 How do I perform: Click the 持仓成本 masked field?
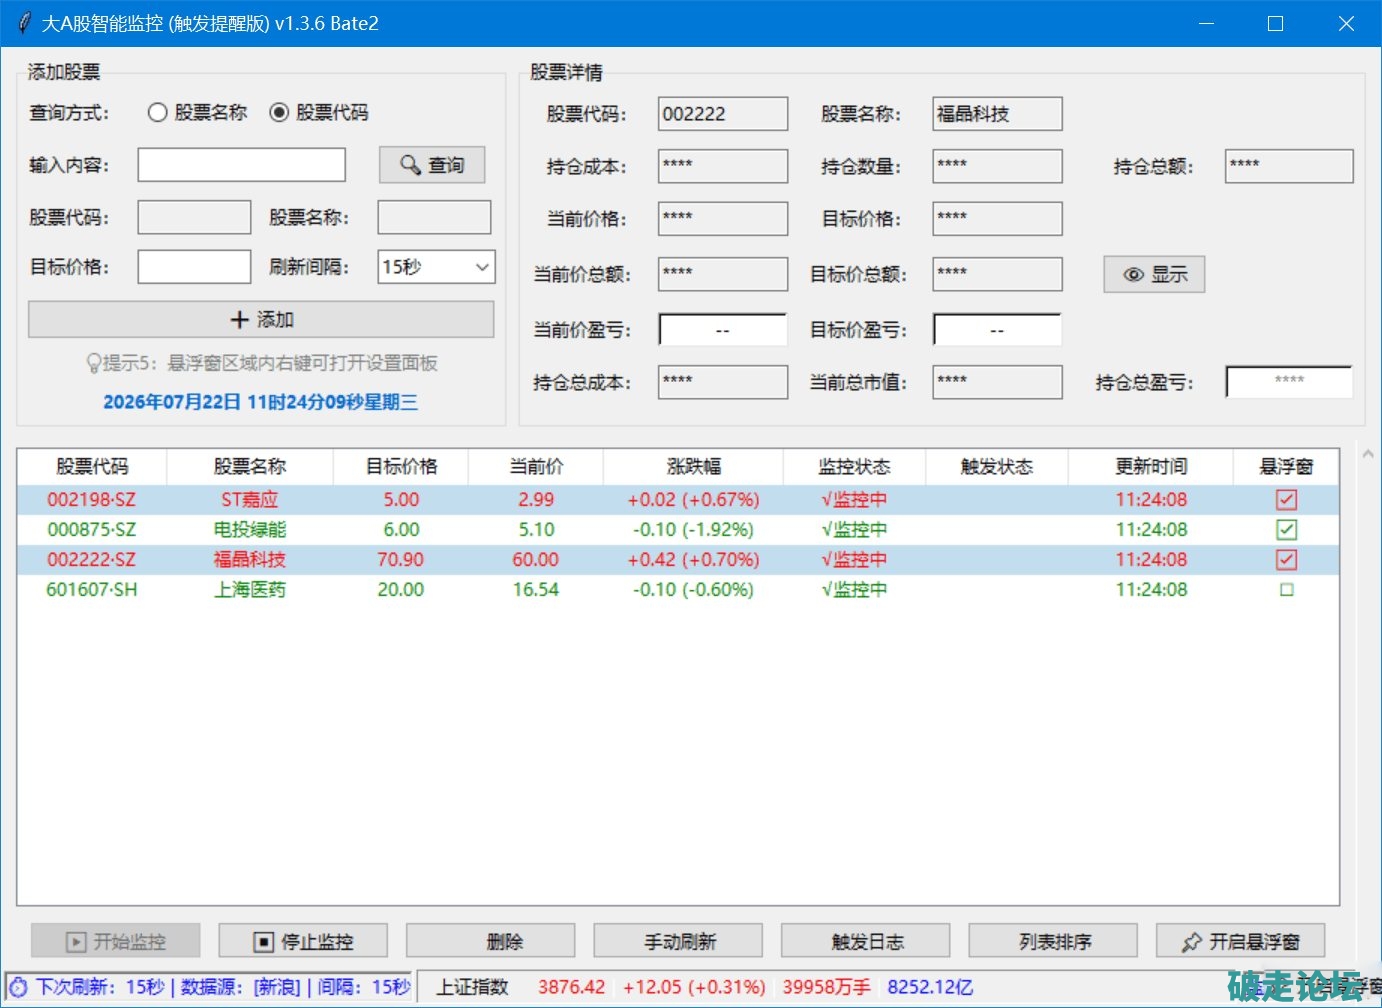click(x=723, y=166)
